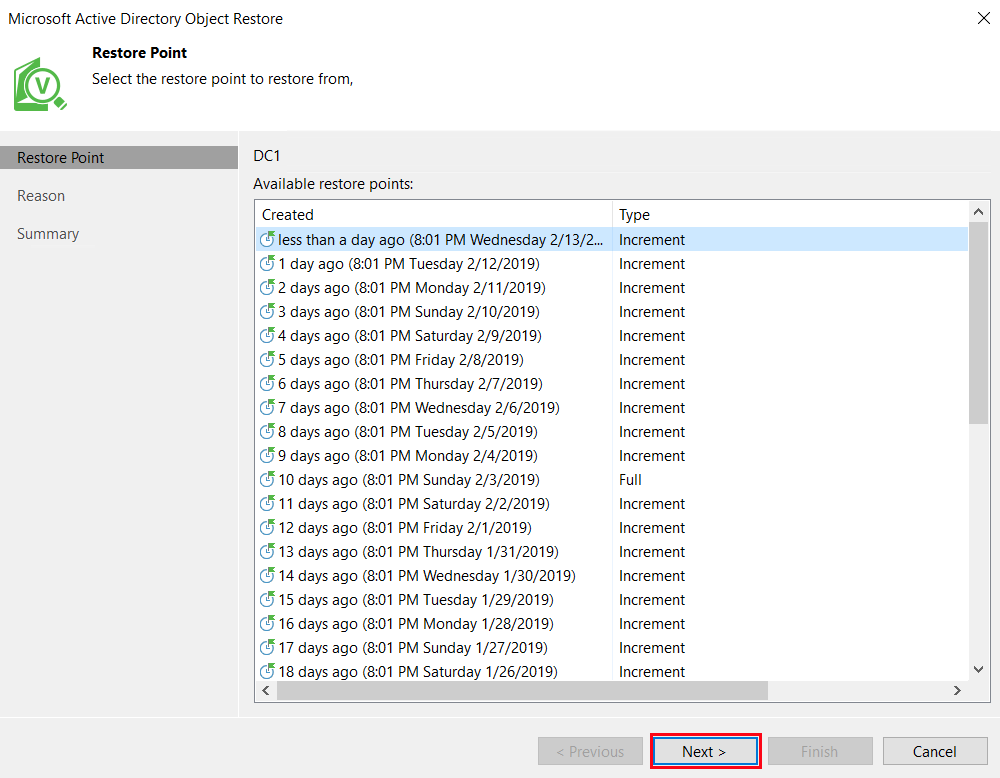Screen dimensions: 1000x778
Task: Click restore point icon for 9 days ago row
Action: [x=267, y=455]
